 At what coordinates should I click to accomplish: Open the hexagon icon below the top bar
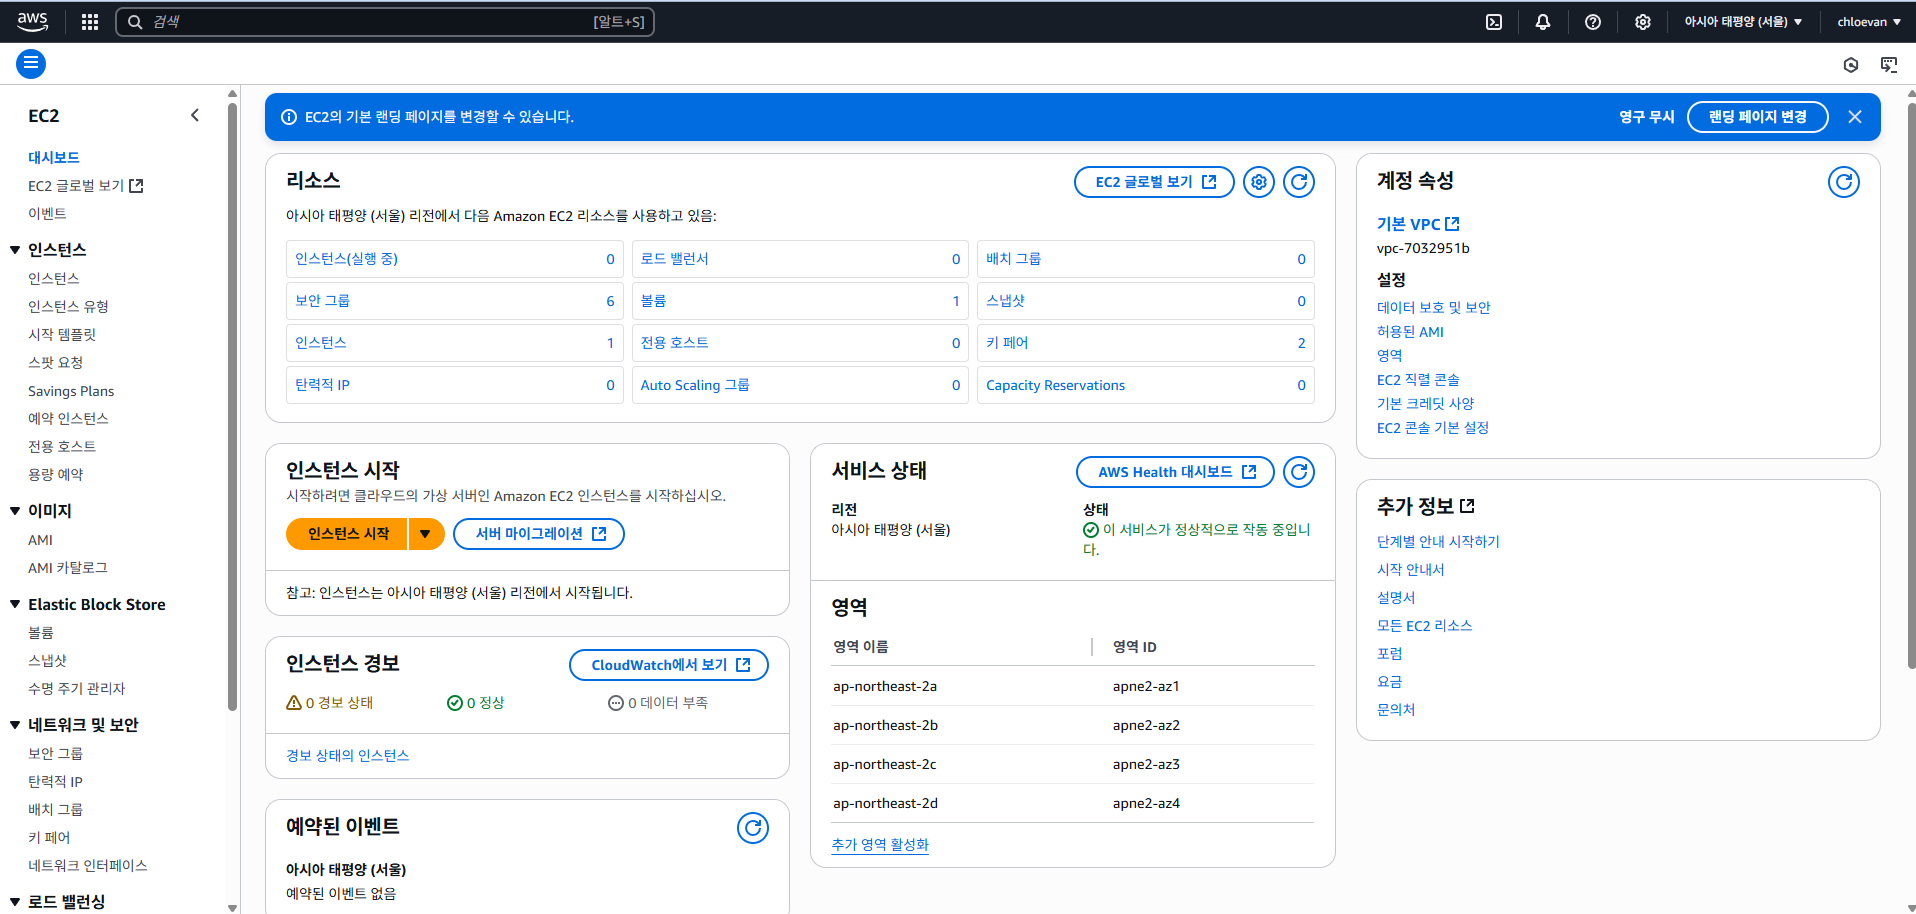(1851, 65)
